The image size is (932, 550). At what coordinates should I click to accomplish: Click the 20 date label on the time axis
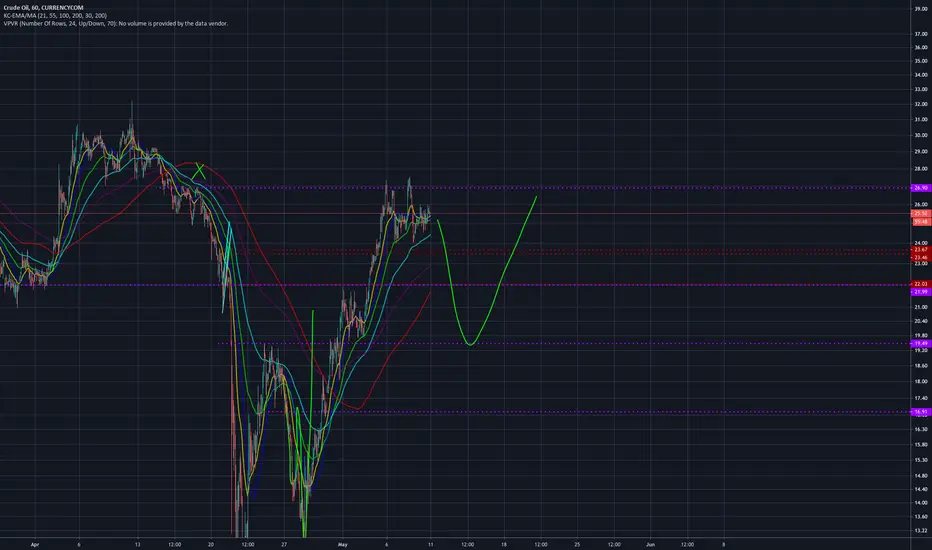point(210,544)
